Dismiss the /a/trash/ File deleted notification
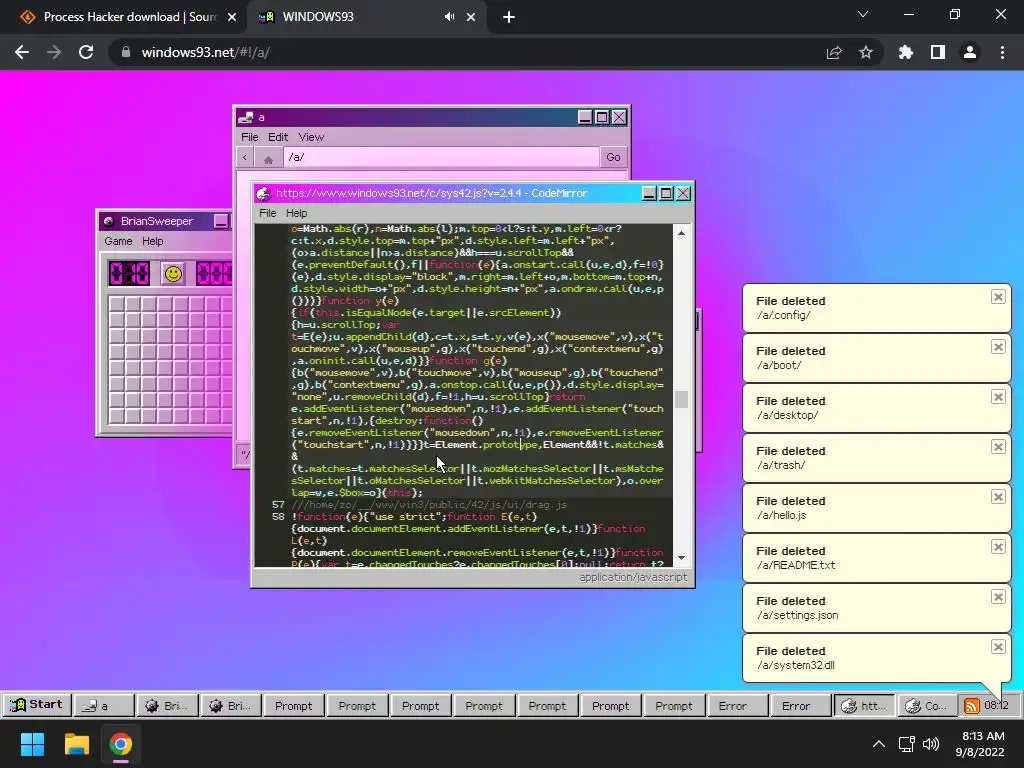The image size is (1024, 768). click(998, 447)
